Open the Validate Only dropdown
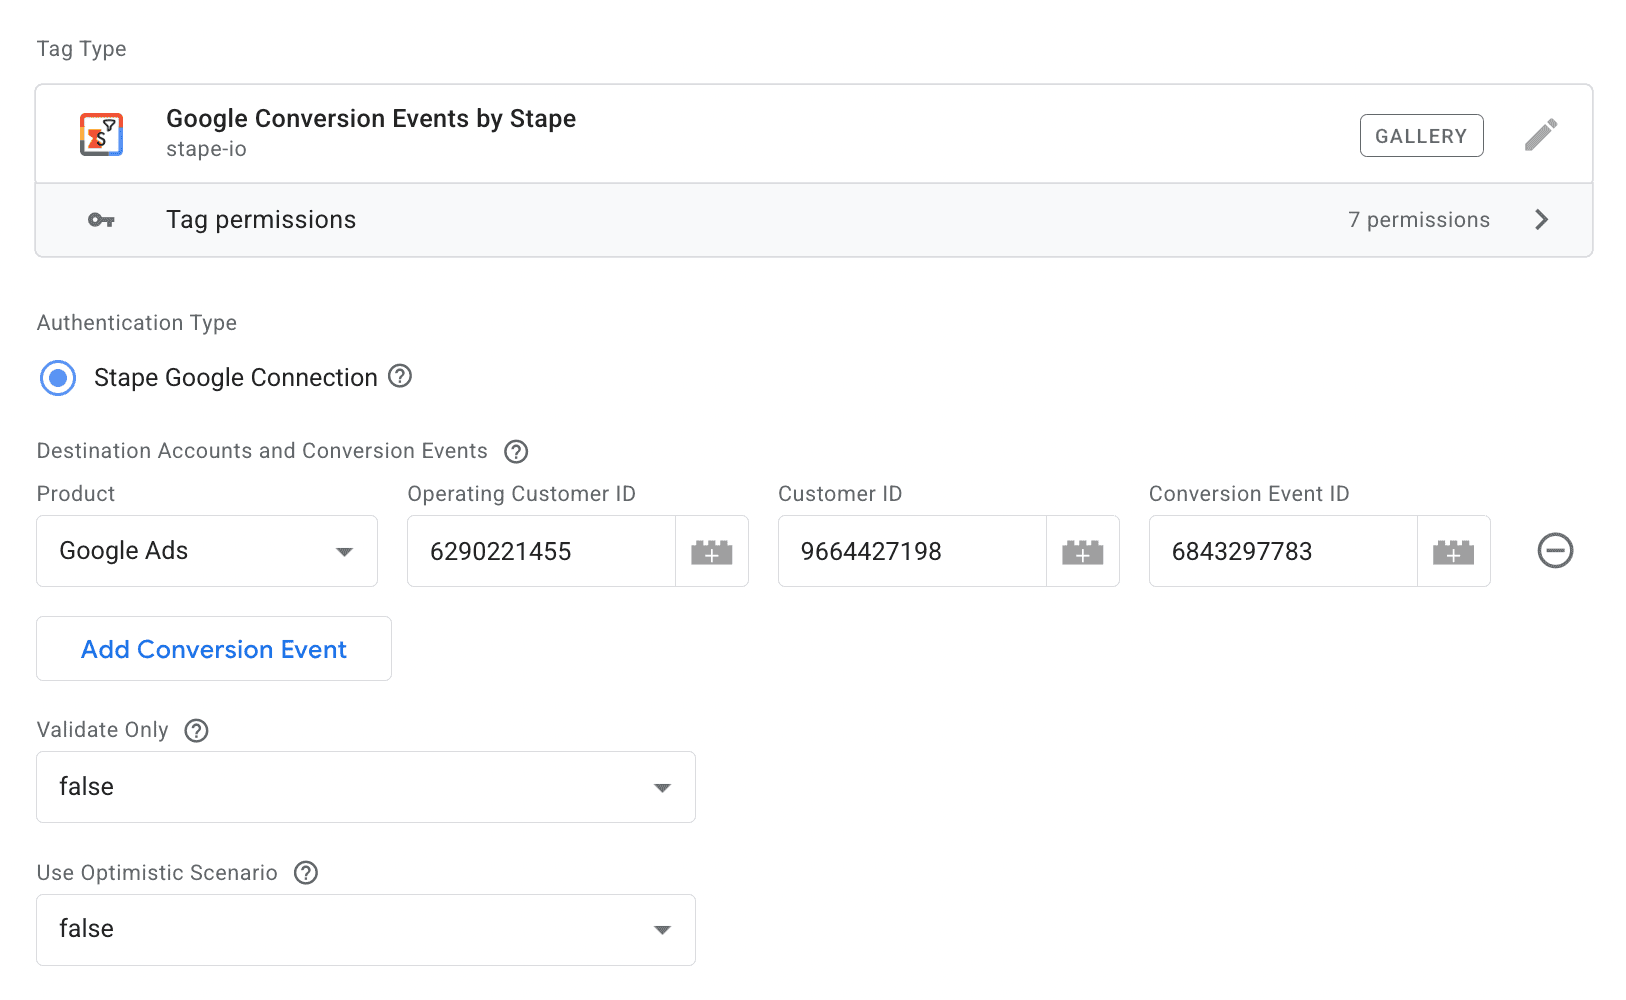 [366, 787]
